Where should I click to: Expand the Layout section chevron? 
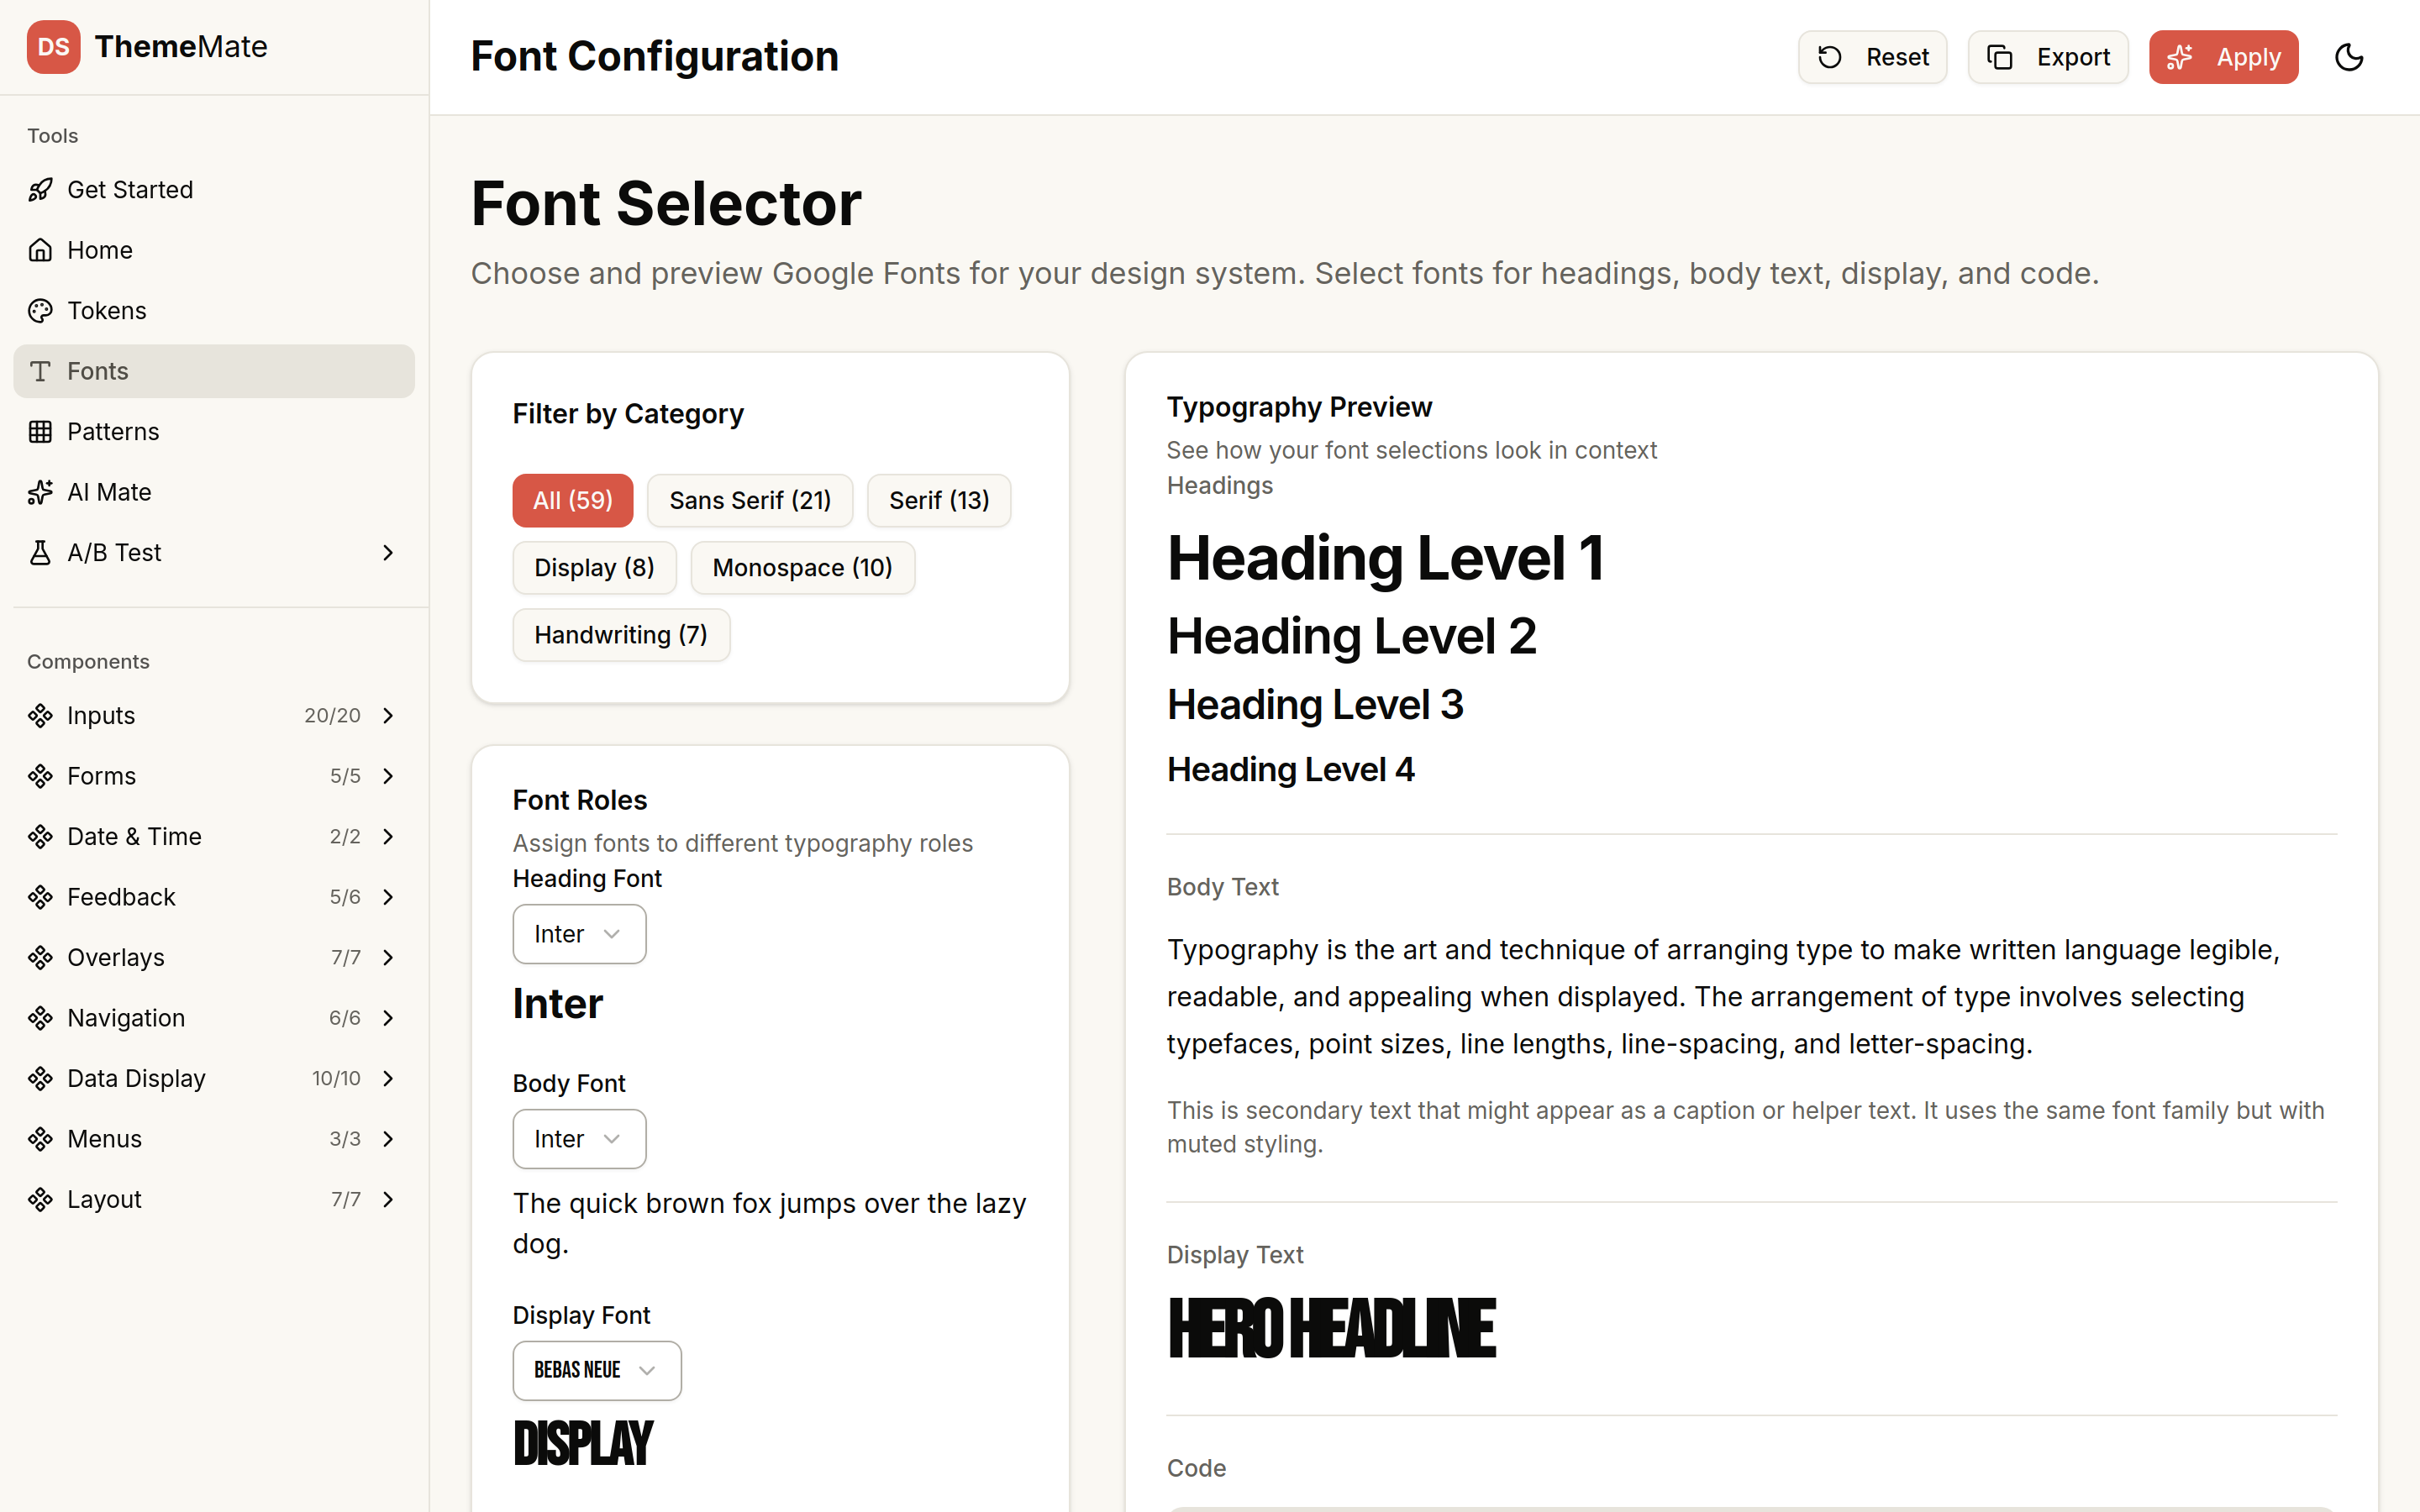pos(388,1200)
